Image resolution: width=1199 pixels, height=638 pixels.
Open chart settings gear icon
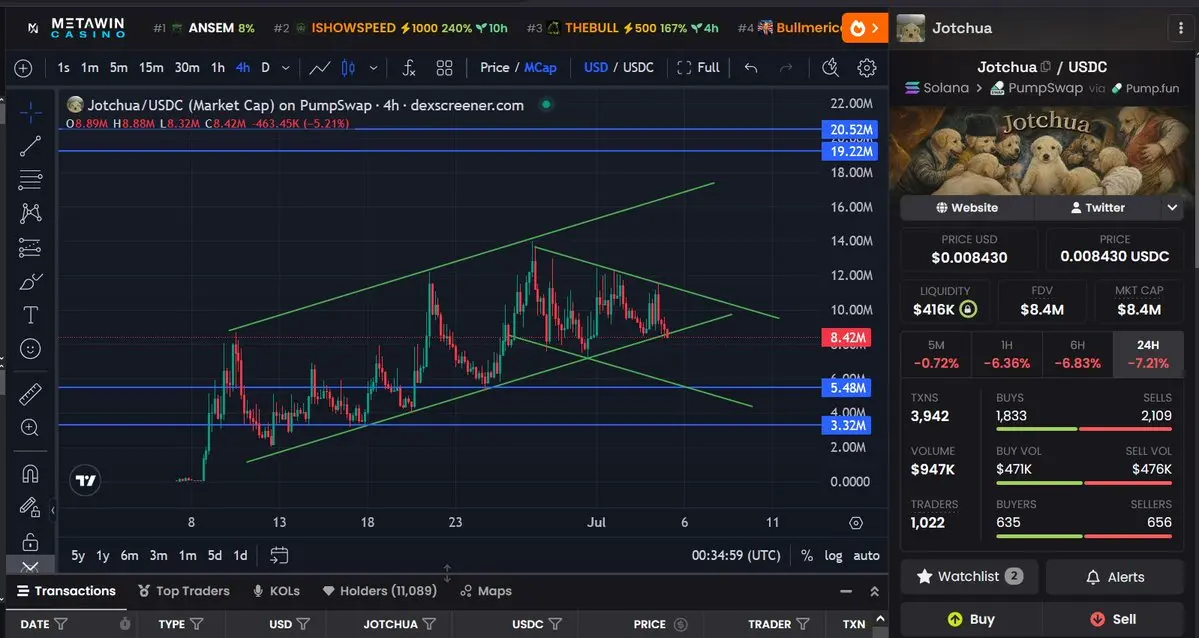[x=866, y=67]
